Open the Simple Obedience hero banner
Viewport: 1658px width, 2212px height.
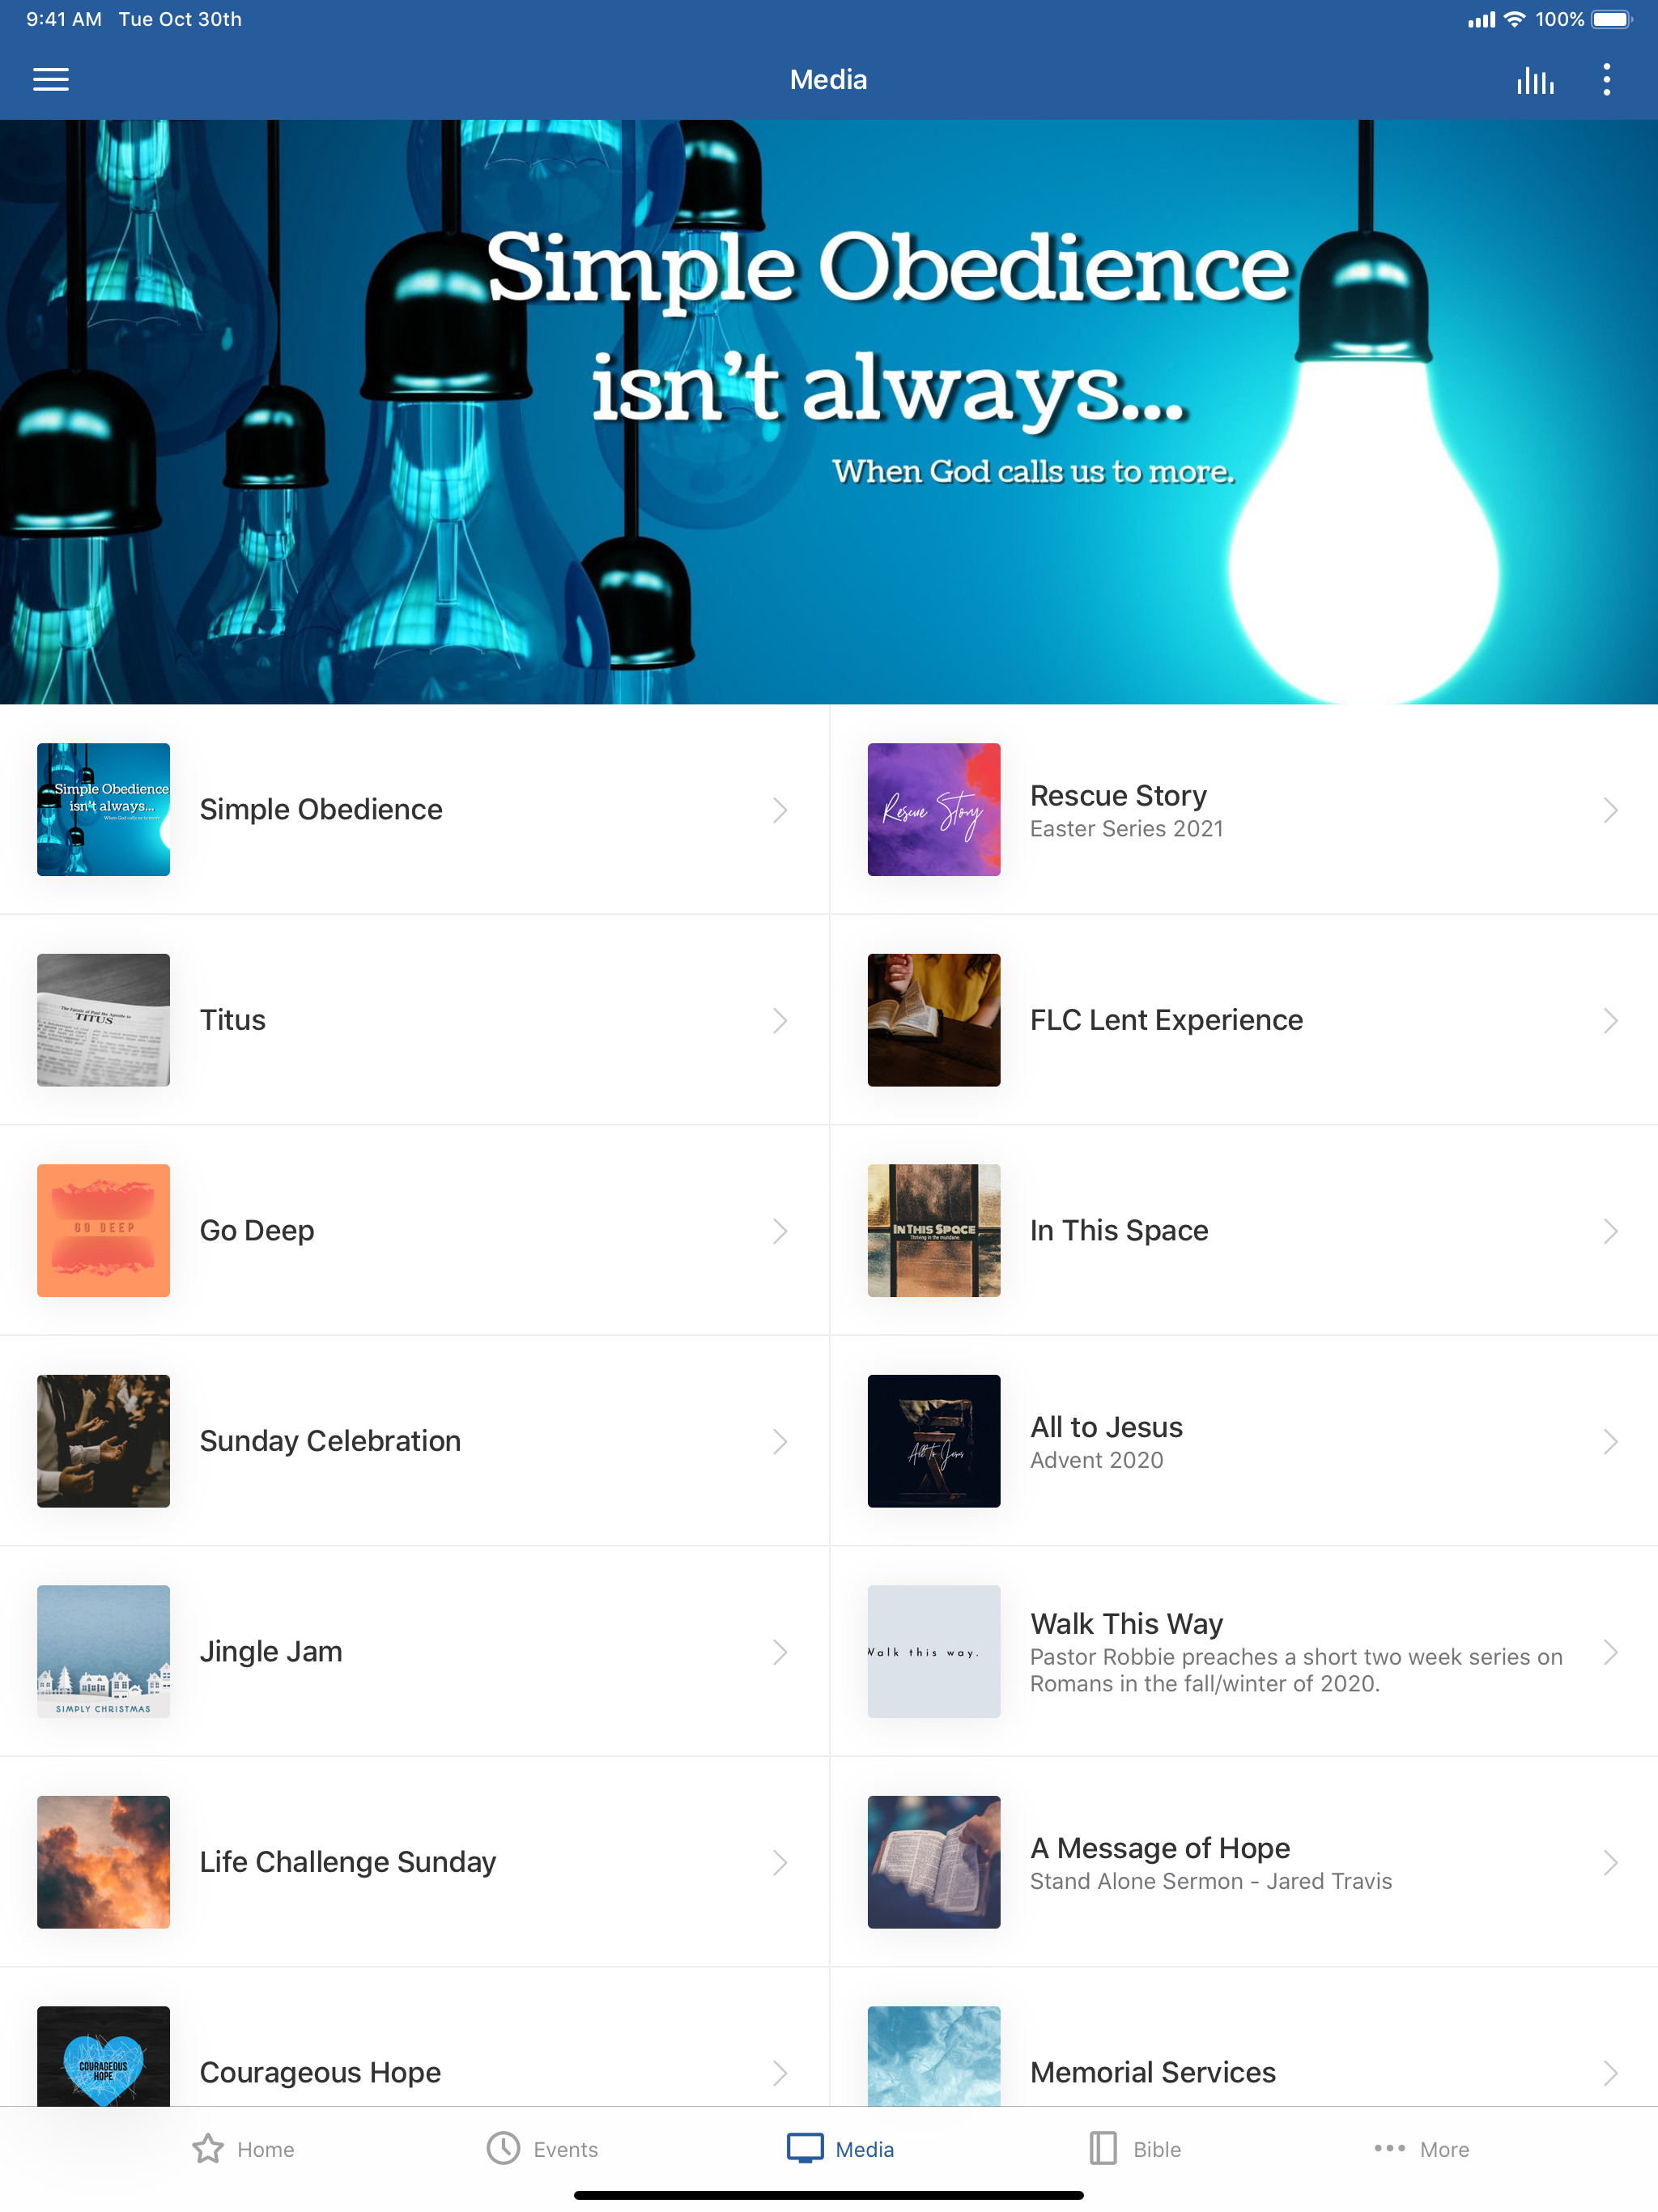pyautogui.click(x=829, y=412)
